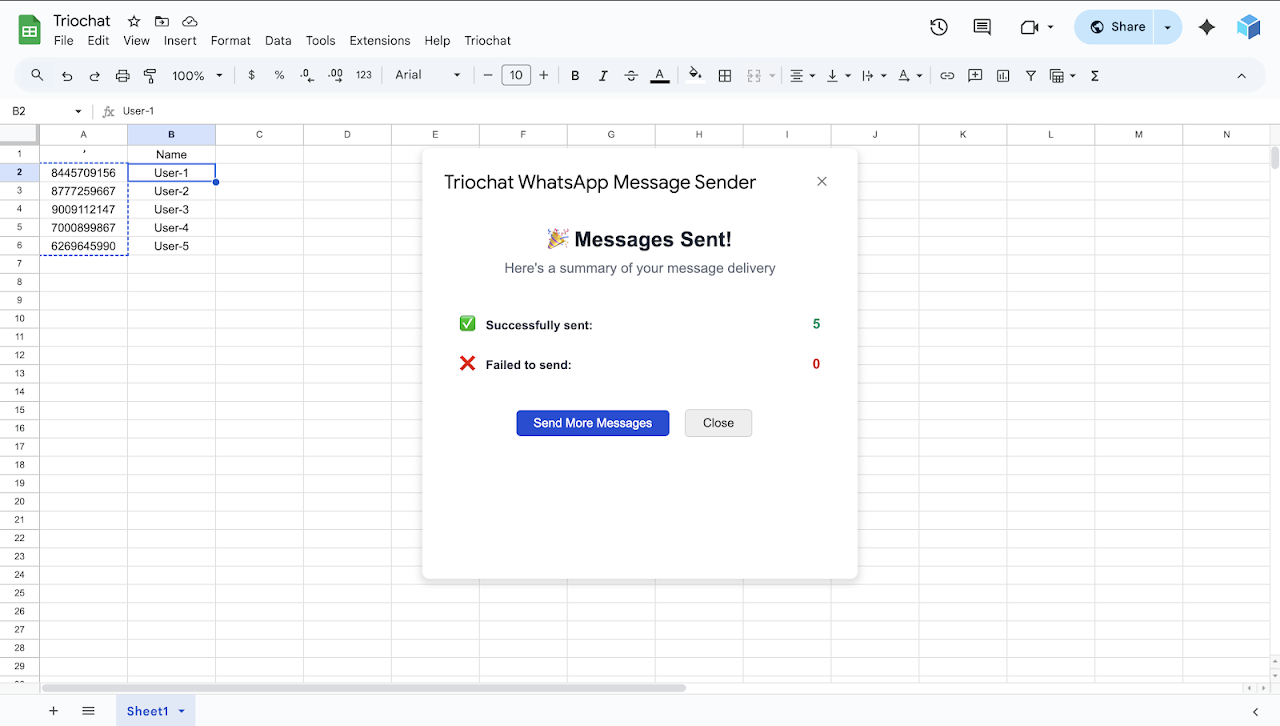Screen dimensions: 1280x726
Task: Format as currency with dollar icon
Action: 251,75
